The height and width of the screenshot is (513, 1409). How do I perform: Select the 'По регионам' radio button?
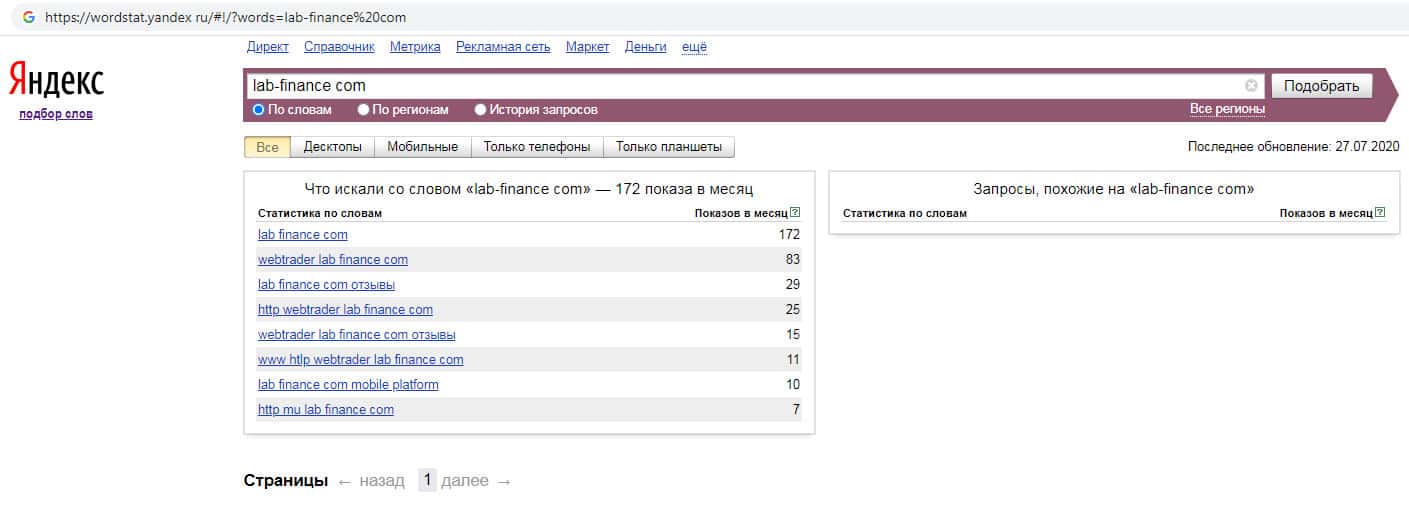point(364,110)
